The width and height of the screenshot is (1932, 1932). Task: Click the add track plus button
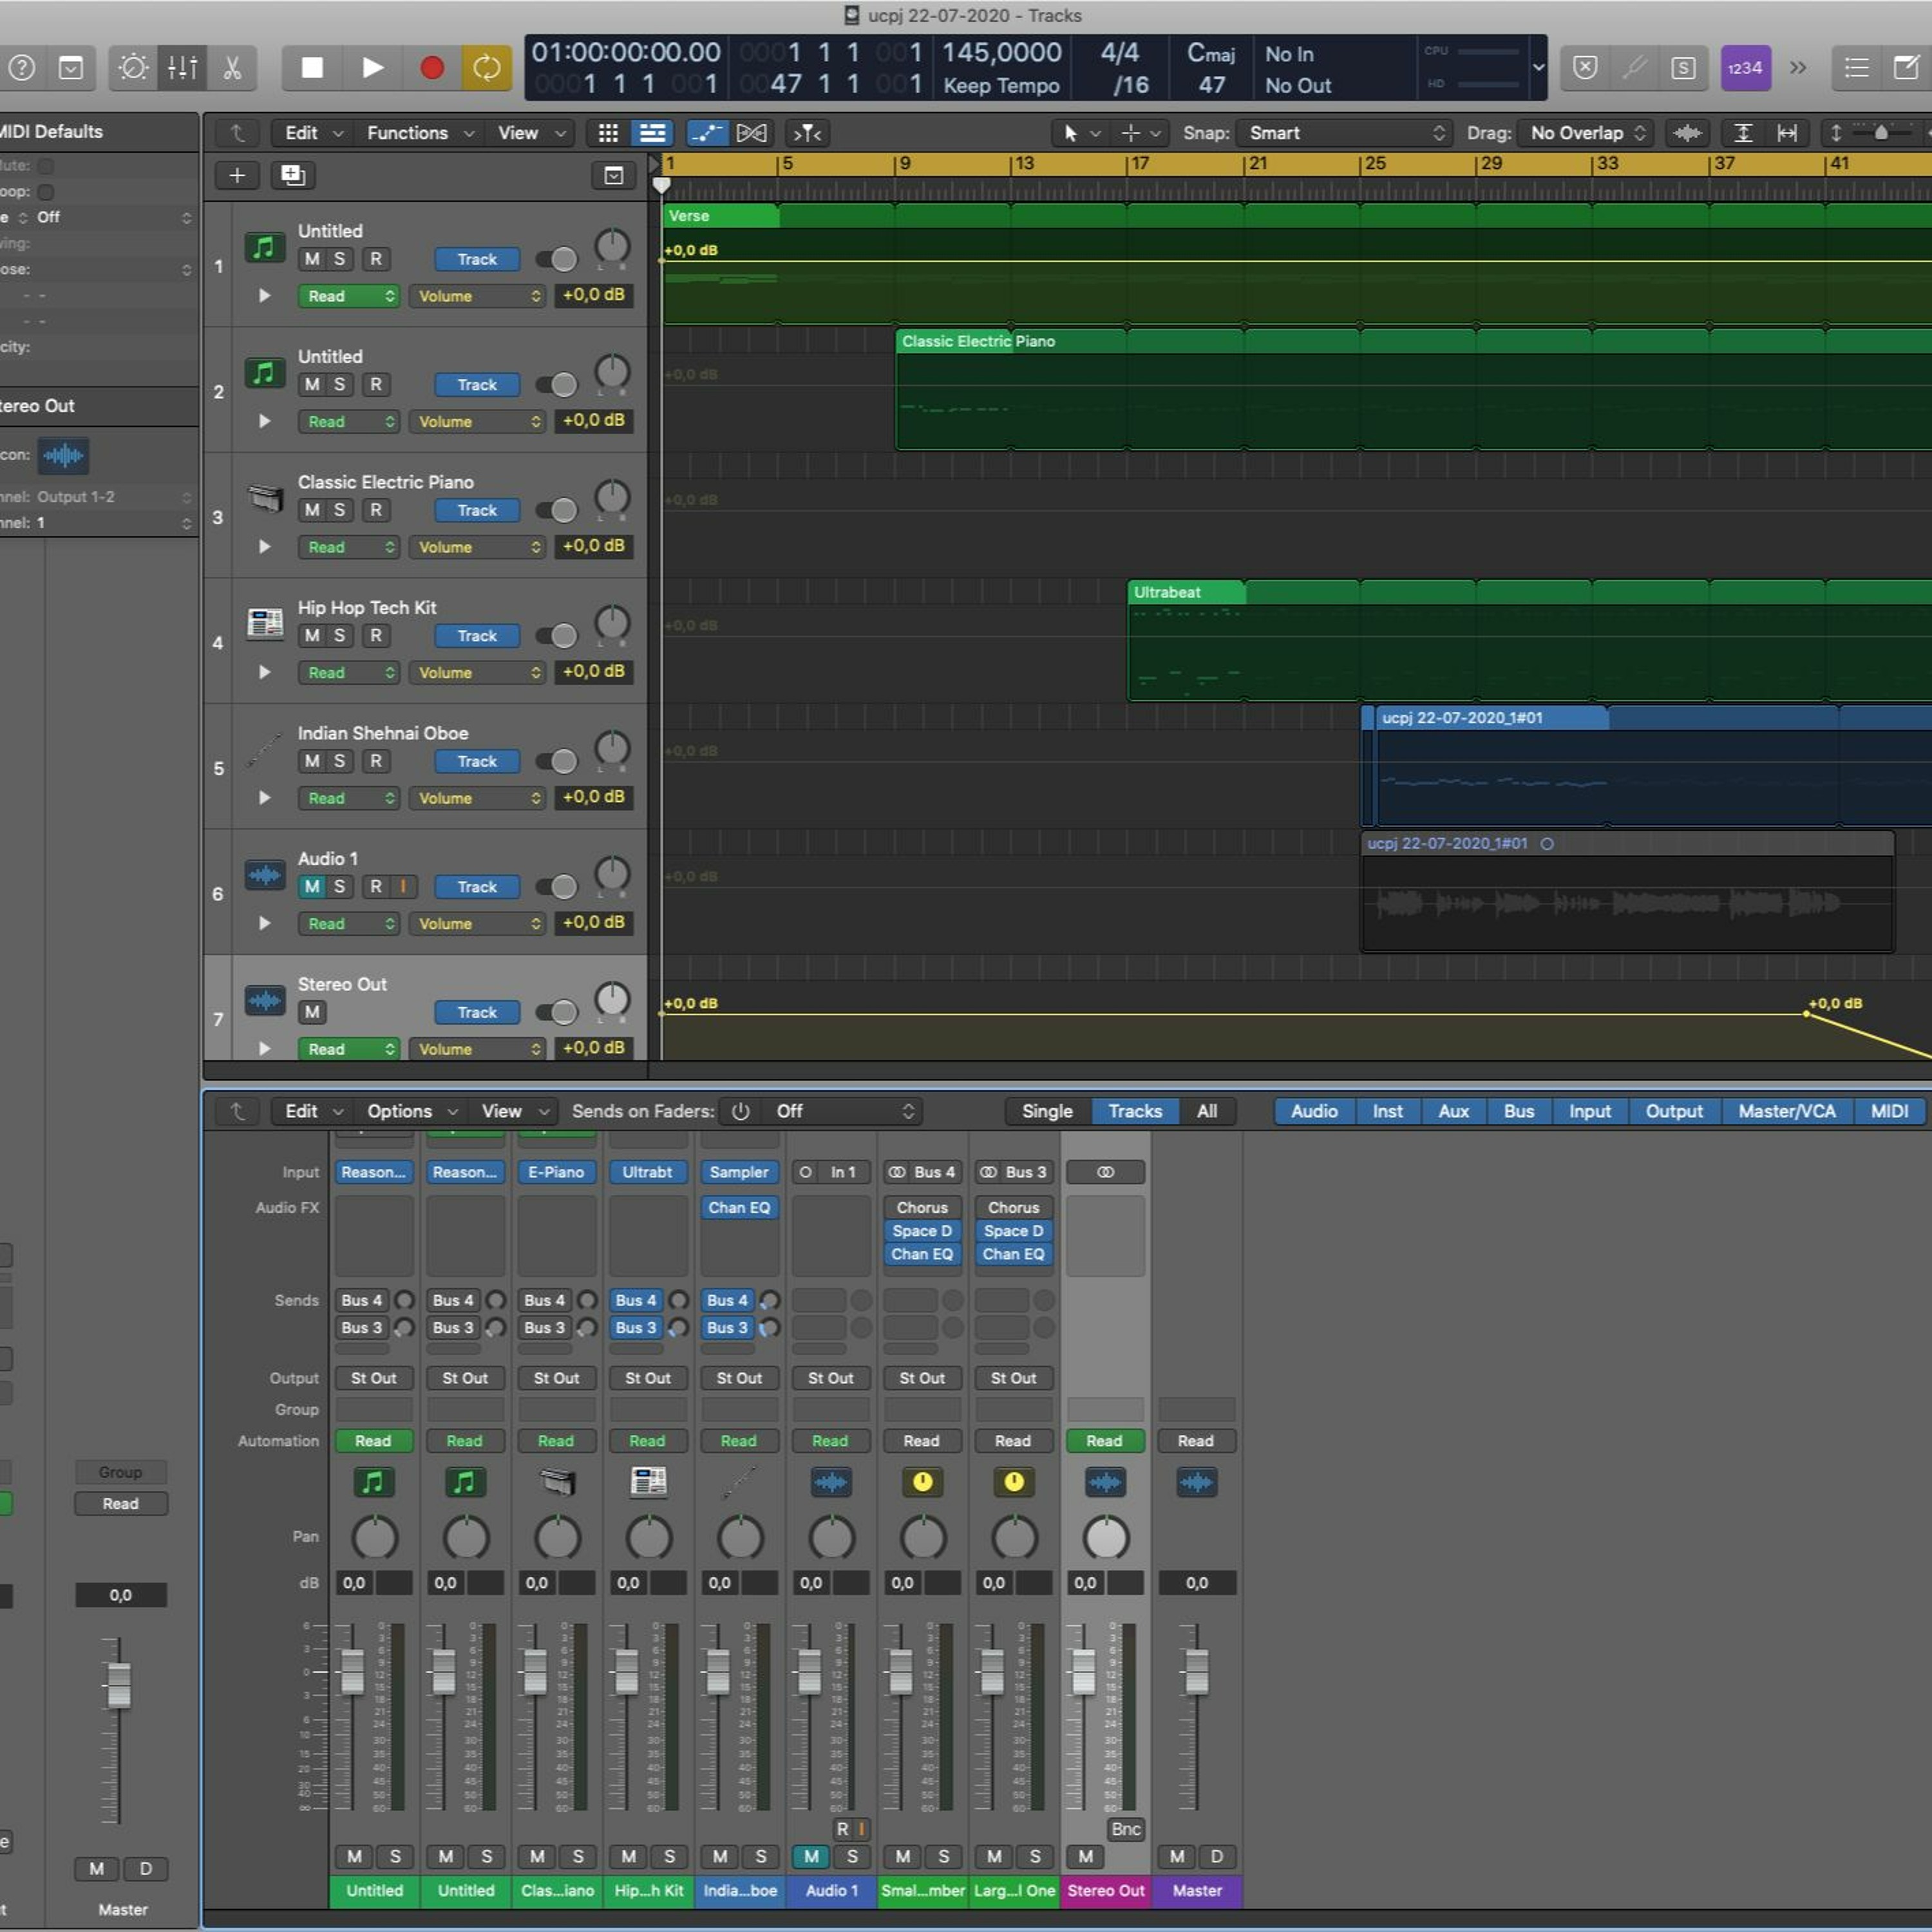pyautogui.click(x=237, y=176)
